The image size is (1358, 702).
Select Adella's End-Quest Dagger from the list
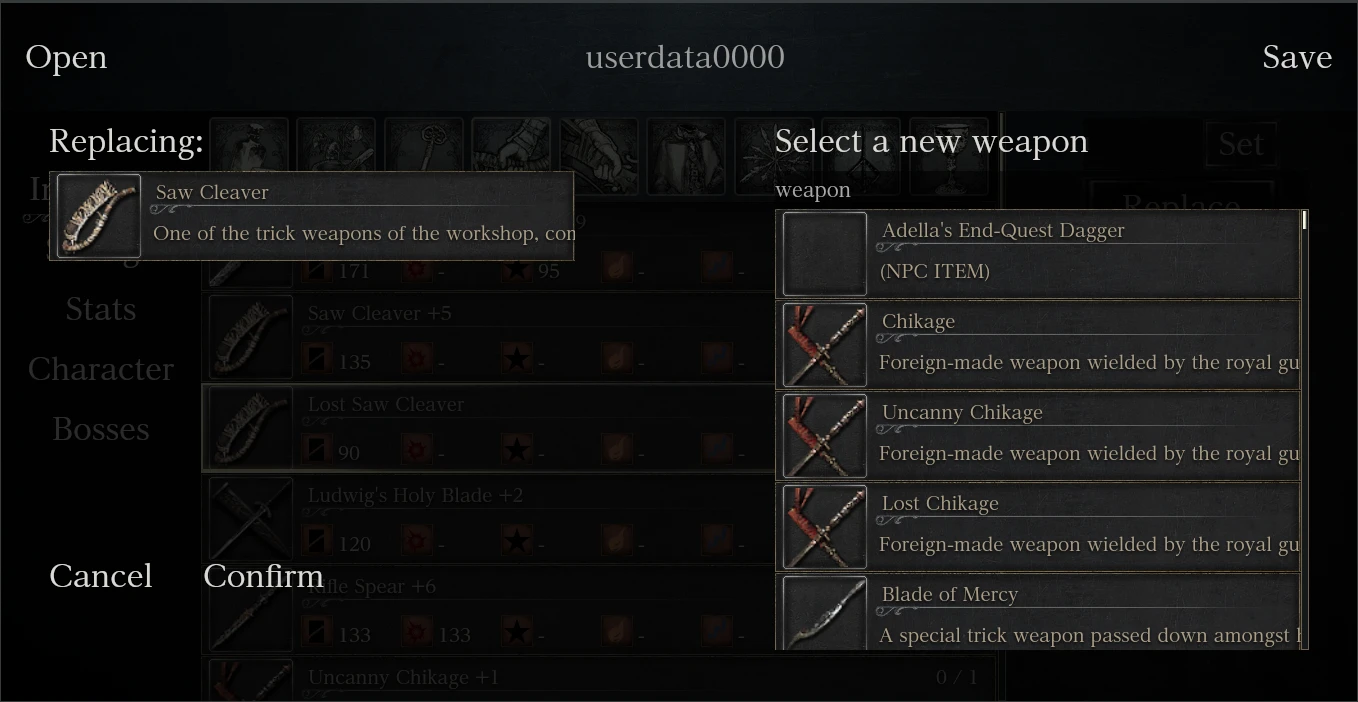(1038, 254)
